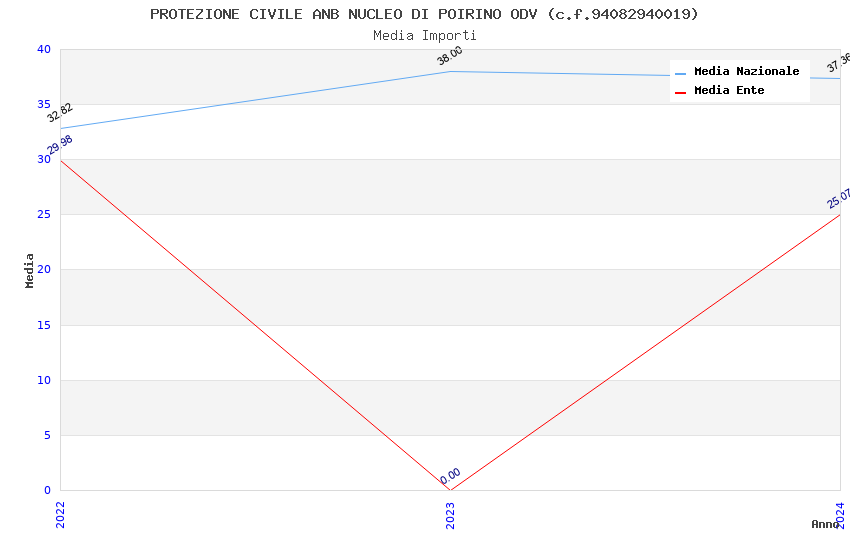Screen dimensions: 850x550
Task: Select the Media Ente legend label
Action: point(729,91)
